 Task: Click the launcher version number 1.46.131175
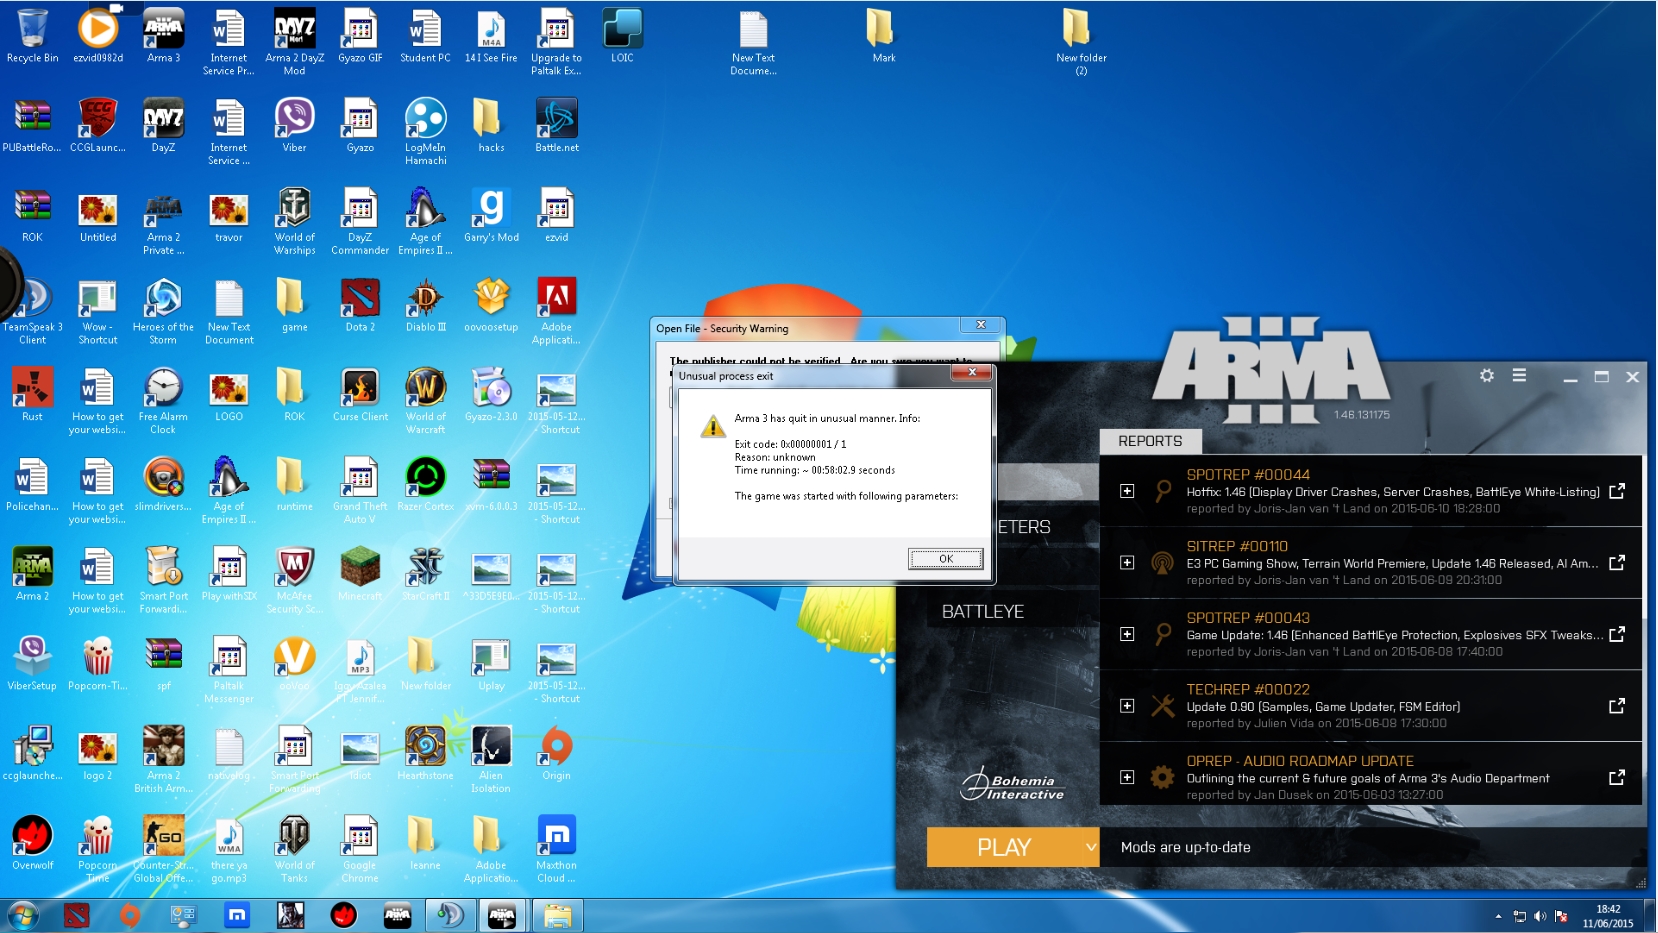[x=1361, y=415]
